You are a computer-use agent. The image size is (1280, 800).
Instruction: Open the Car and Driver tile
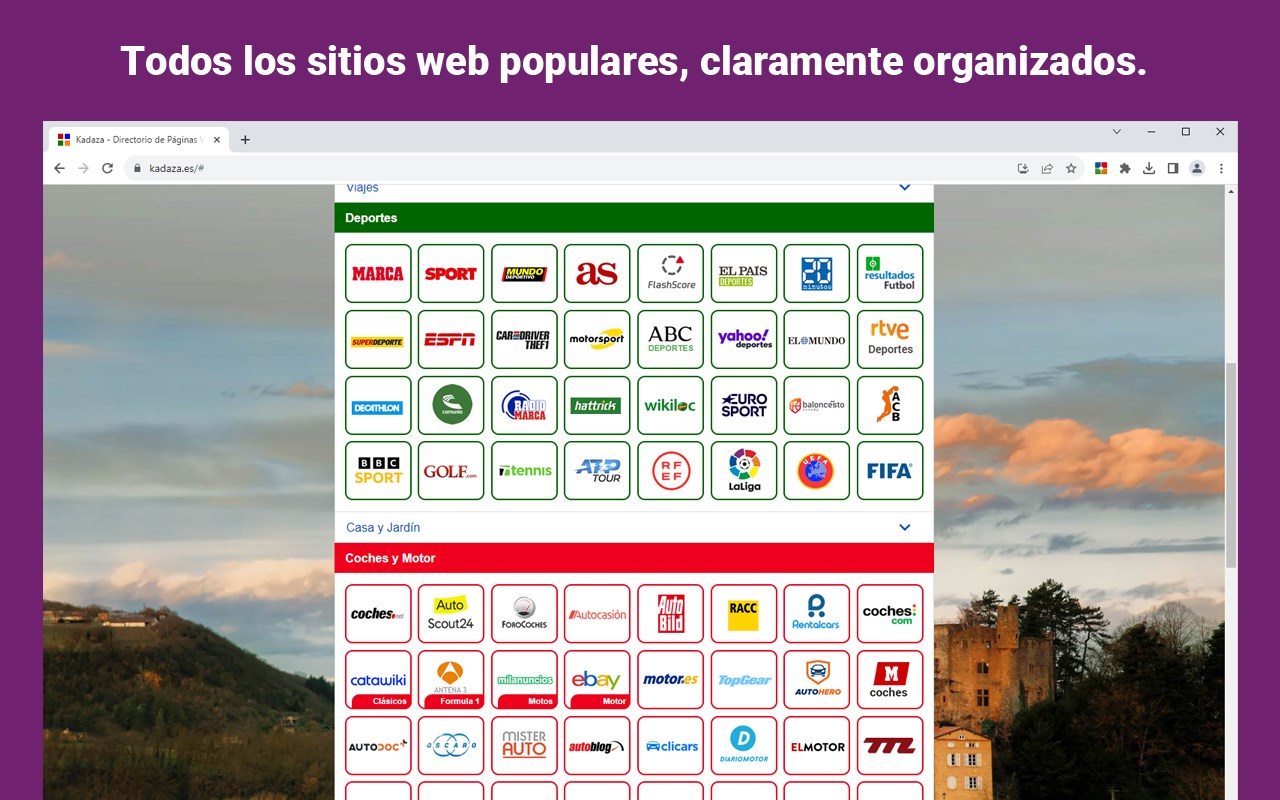(x=524, y=339)
